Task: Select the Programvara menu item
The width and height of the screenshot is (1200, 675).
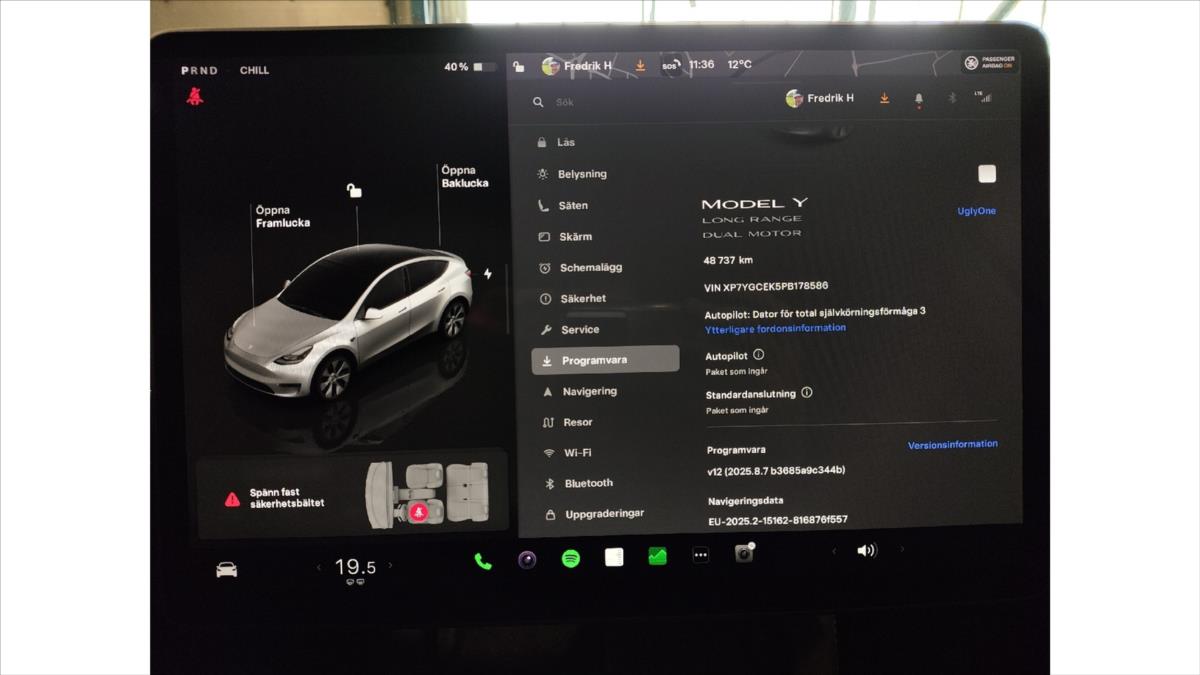Action: [605, 360]
